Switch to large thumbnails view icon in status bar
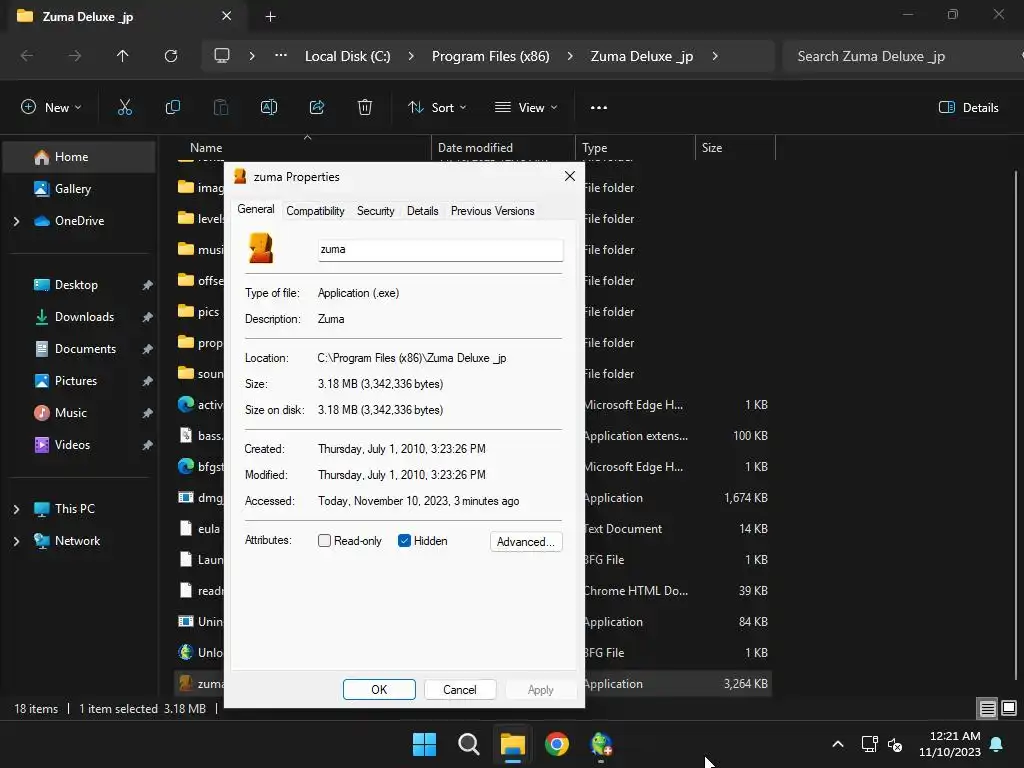 (x=1009, y=708)
